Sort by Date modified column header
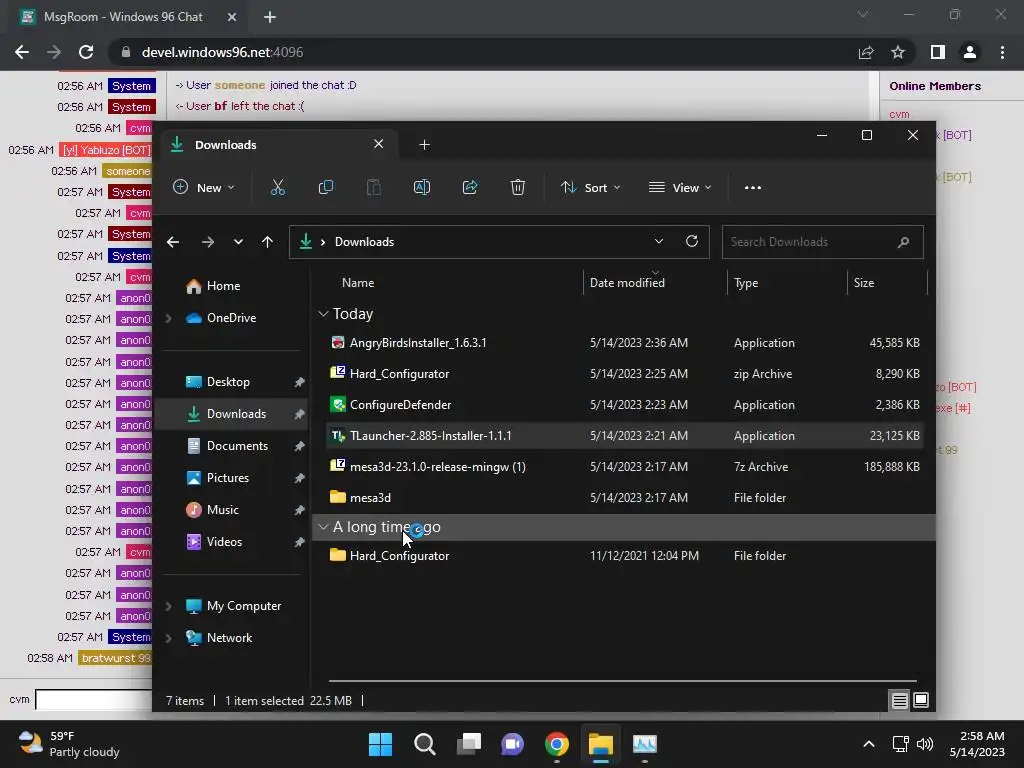Screen dimensions: 1024x768 click(x=627, y=283)
